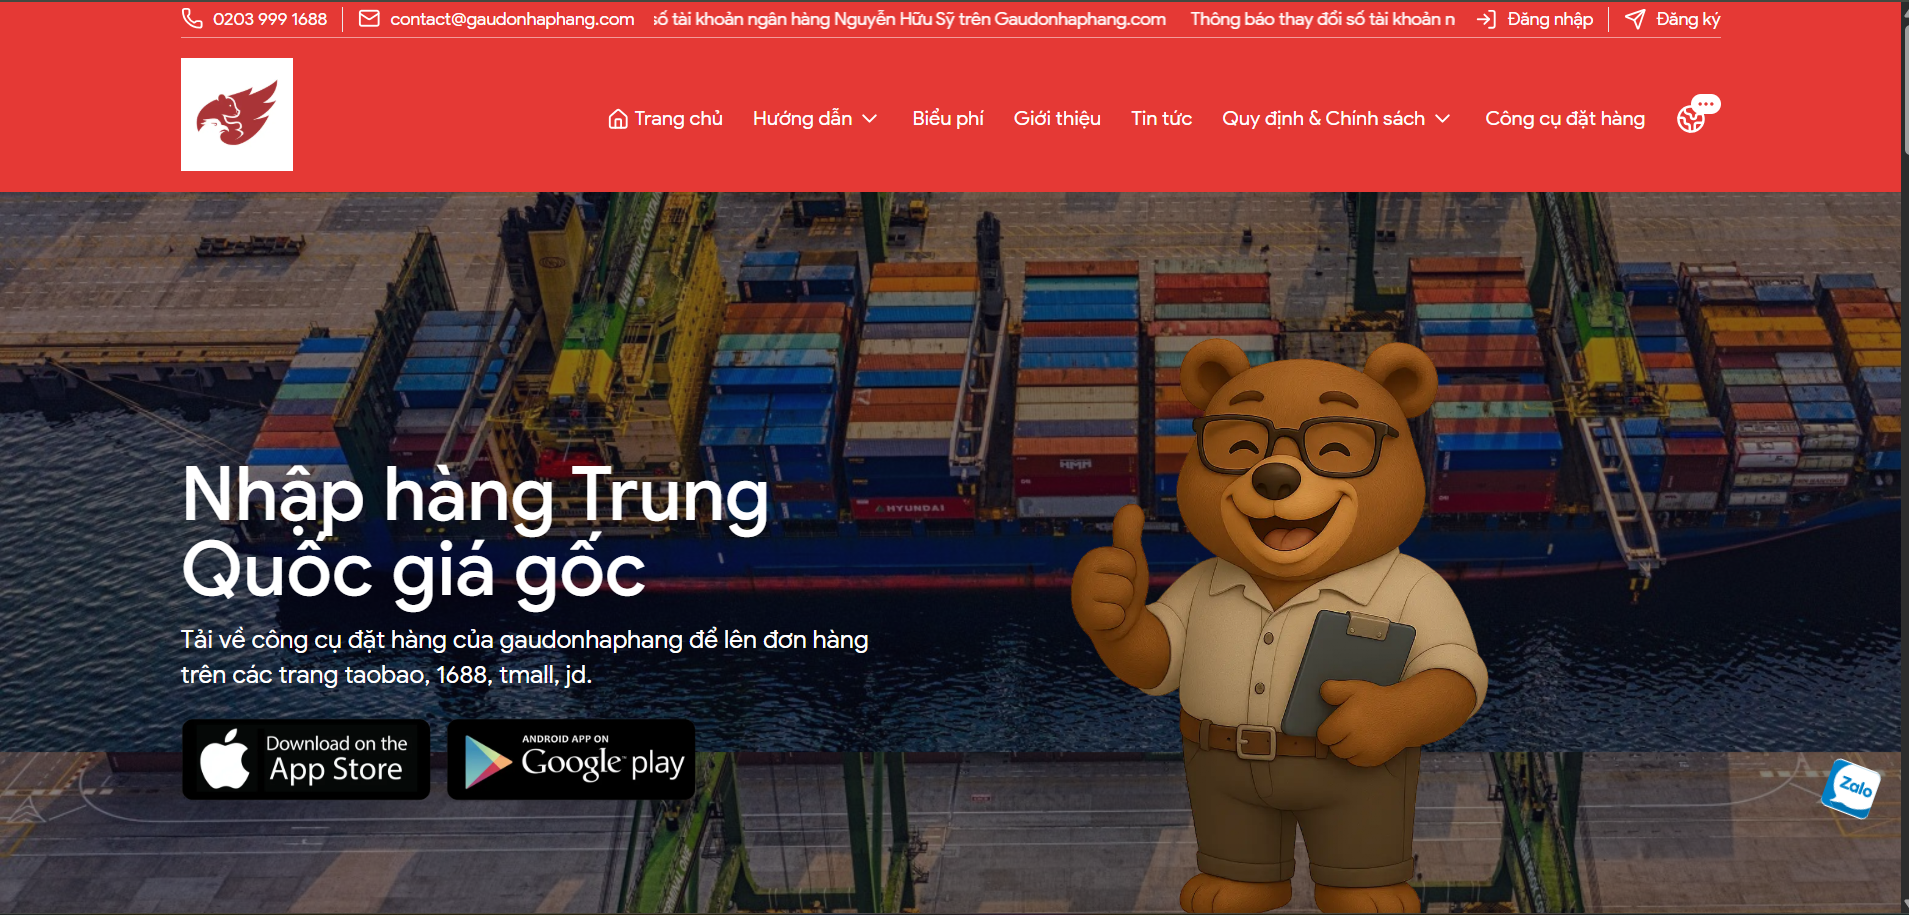Open the Giới thiệu menu item
The width and height of the screenshot is (1909, 915).
pyautogui.click(x=1057, y=119)
